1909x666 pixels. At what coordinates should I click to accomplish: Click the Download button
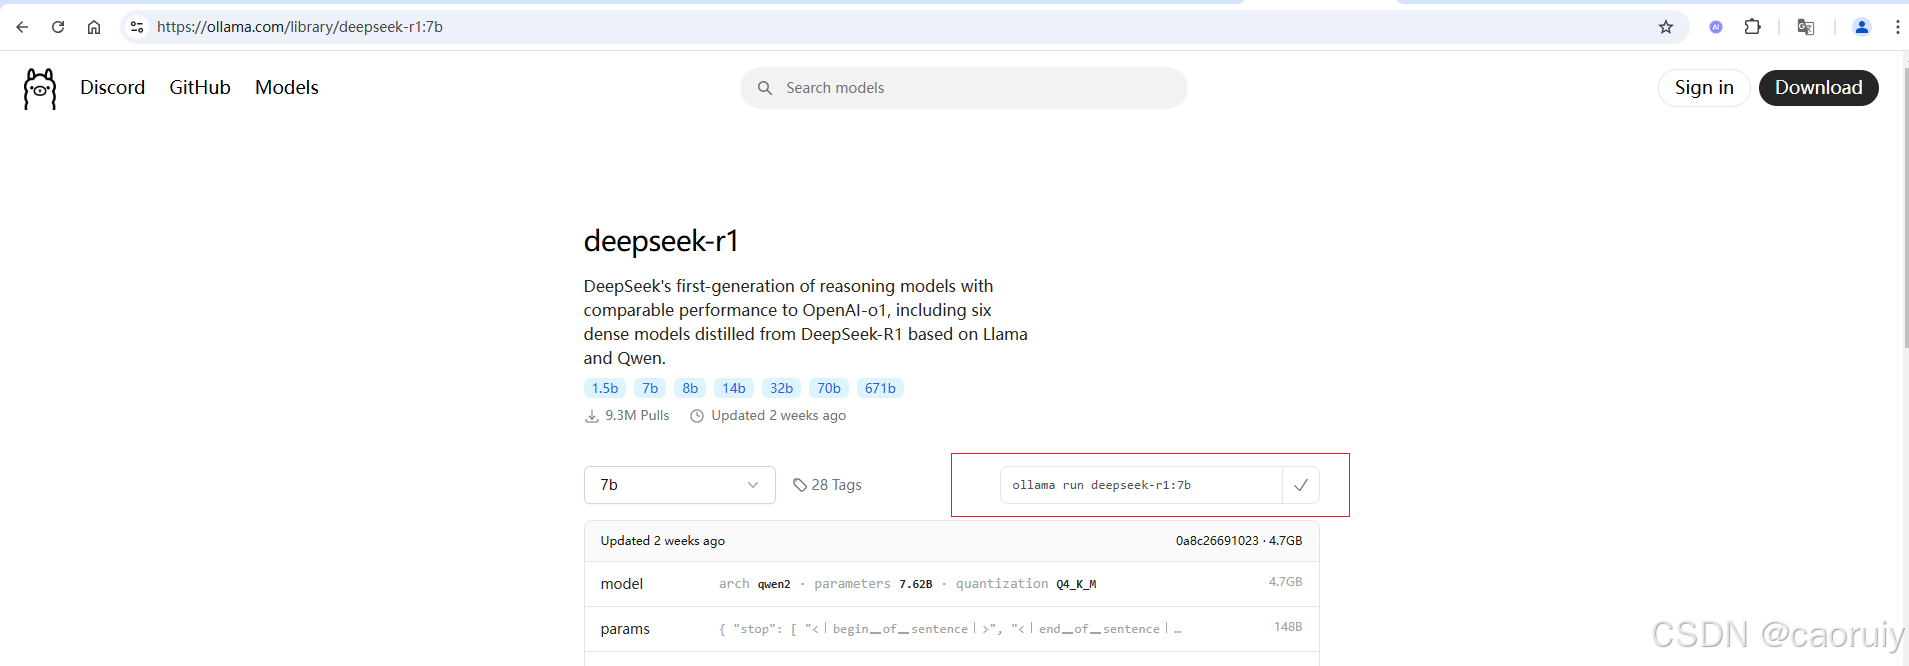click(x=1818, y=88)
